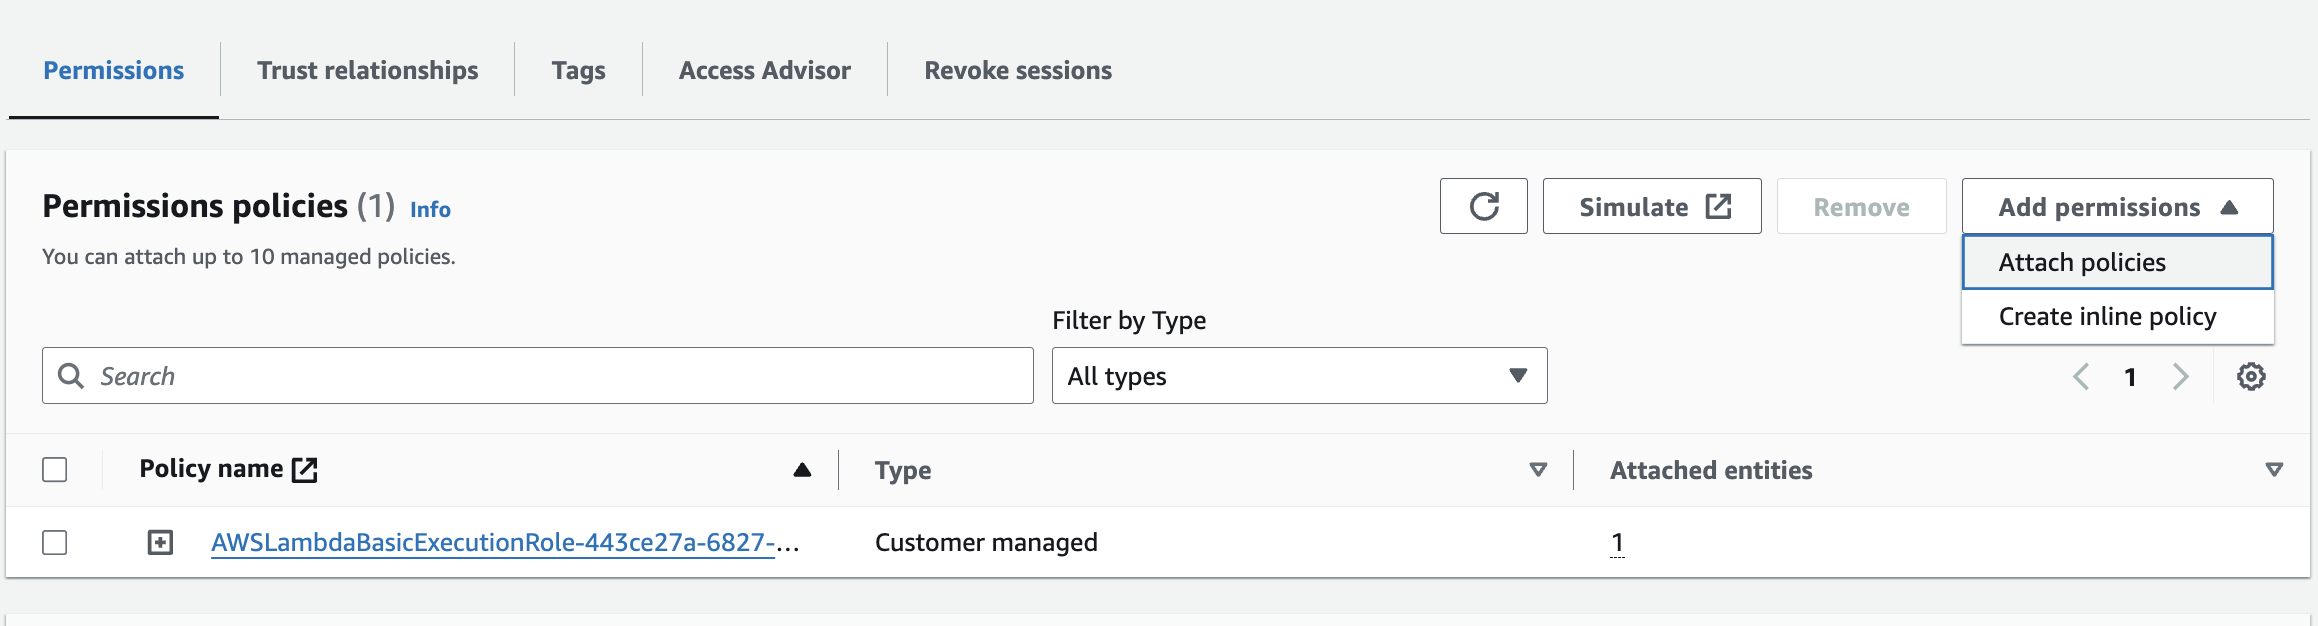The image size is (2318, 626).
Task: Choose Create inline policy option
Action: click(2107, 317)
